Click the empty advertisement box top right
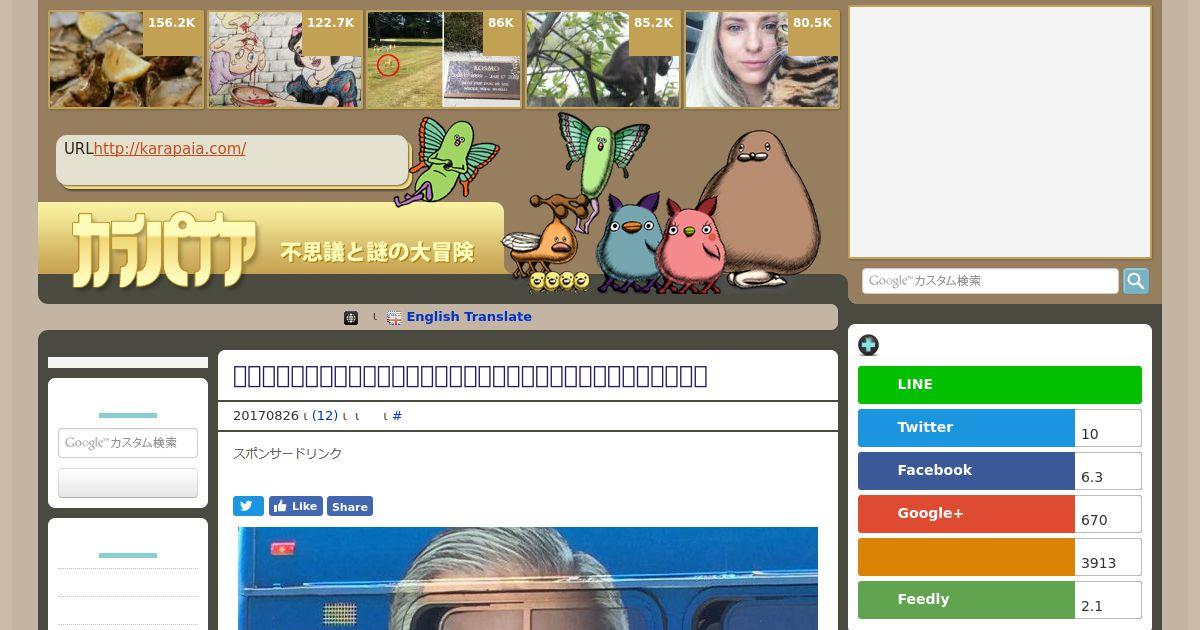The image size is (1200, 630). (x=1000, y=132)
